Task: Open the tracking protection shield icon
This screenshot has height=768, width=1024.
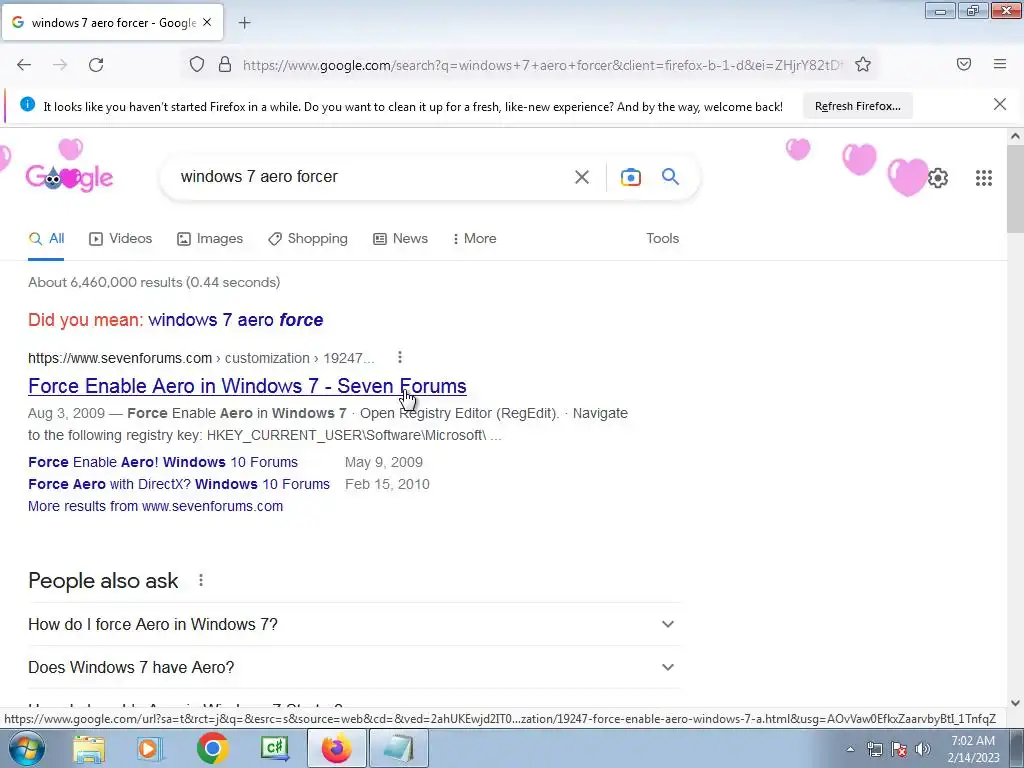Action: coord(197,65)
